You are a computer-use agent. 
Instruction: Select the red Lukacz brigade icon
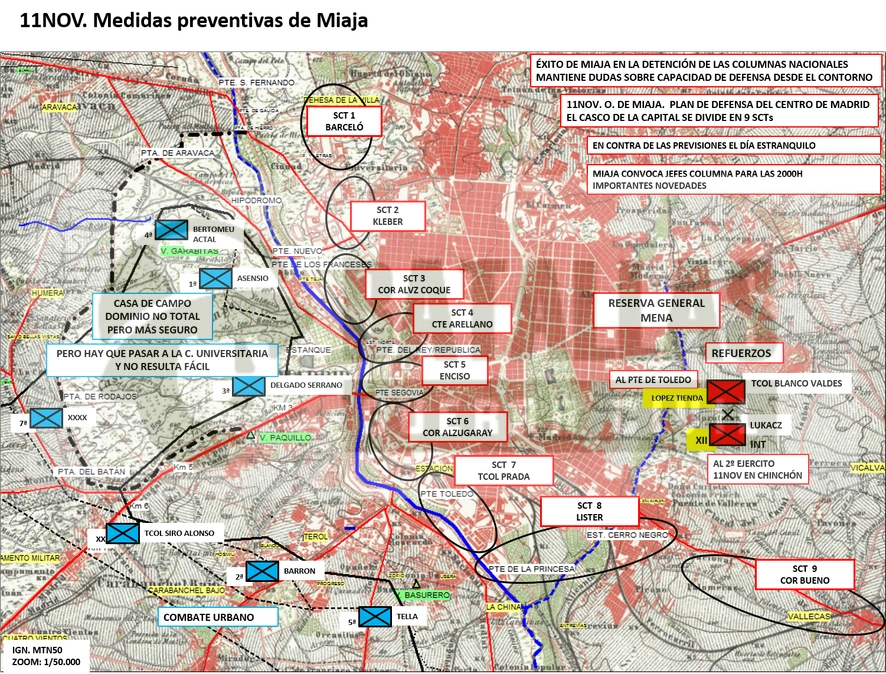pyautogui.click(x=728, y=435)
